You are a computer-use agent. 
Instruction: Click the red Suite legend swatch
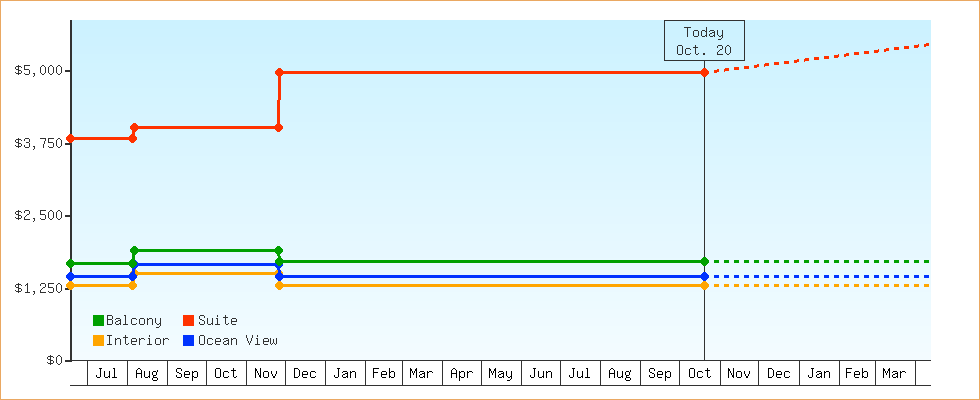(188, 321)
